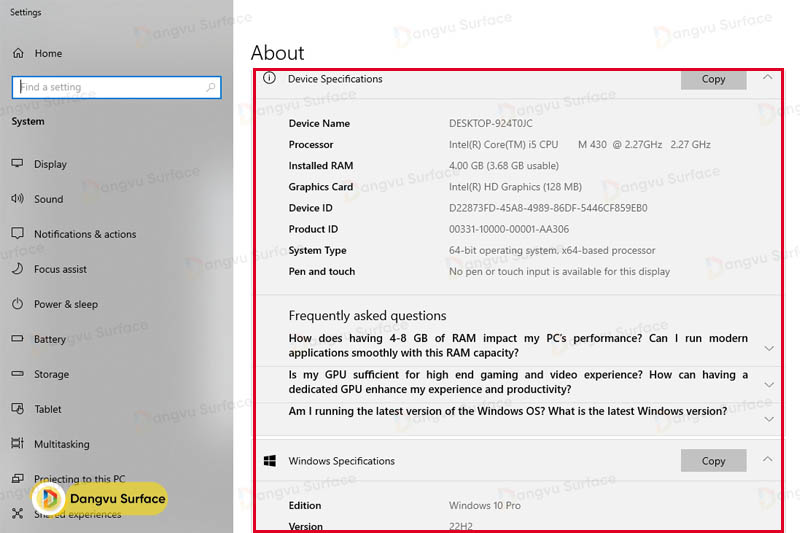The image size is (800, 533).
Task: Select the Battery icon item
Action: click(17, 339)
